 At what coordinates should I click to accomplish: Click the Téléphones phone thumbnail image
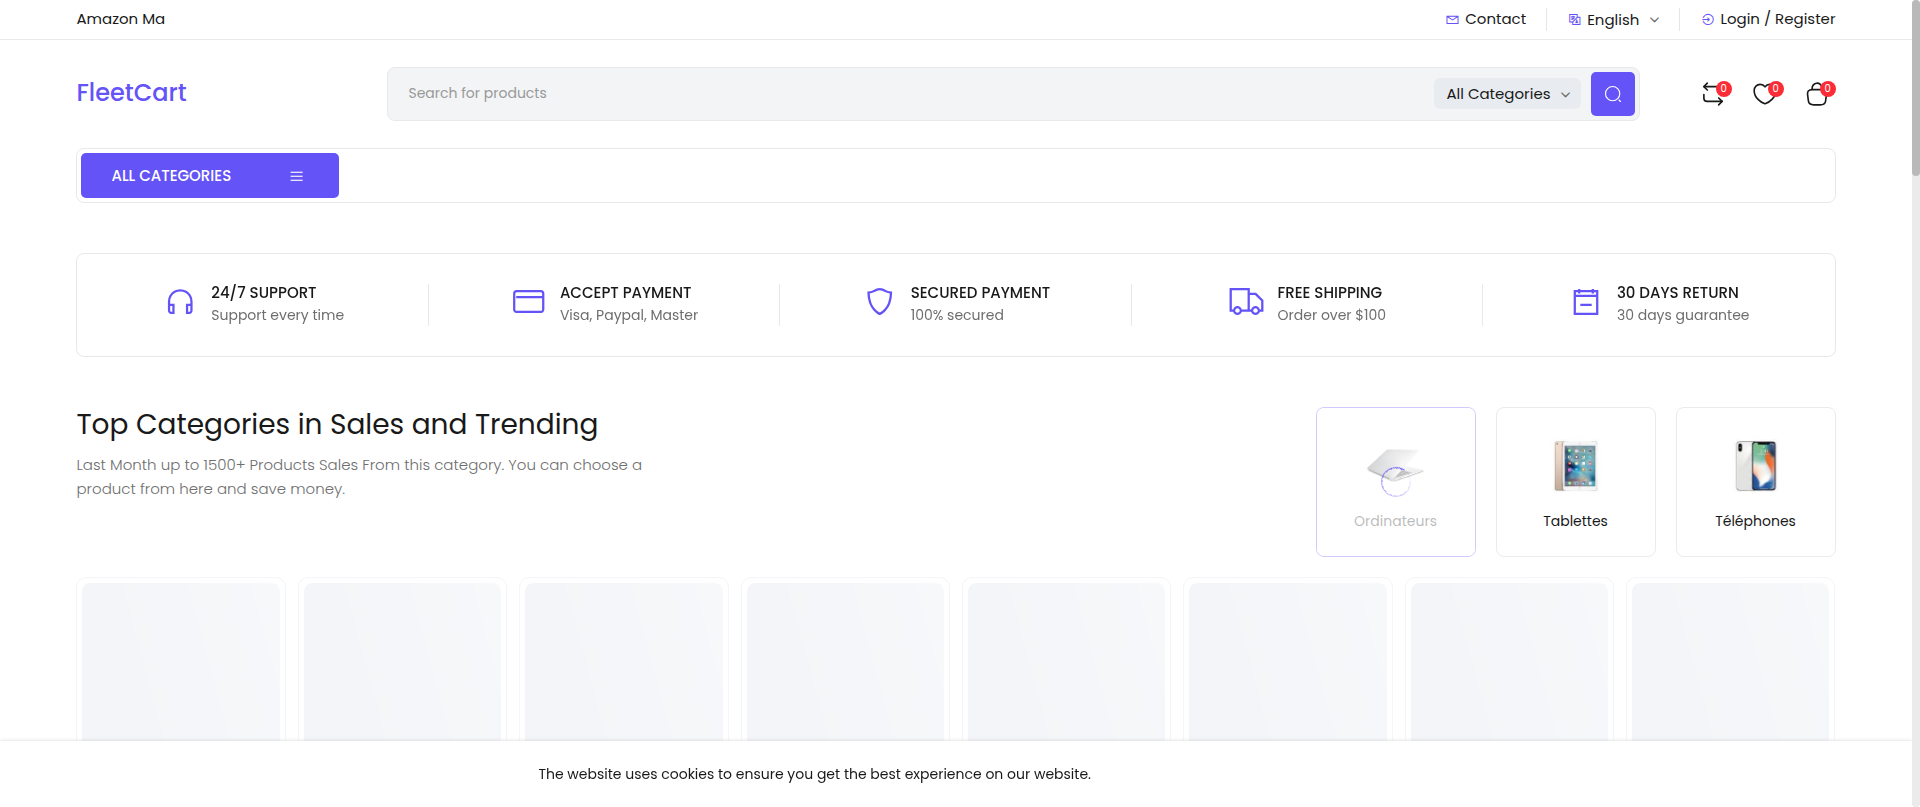(1756, 466)
